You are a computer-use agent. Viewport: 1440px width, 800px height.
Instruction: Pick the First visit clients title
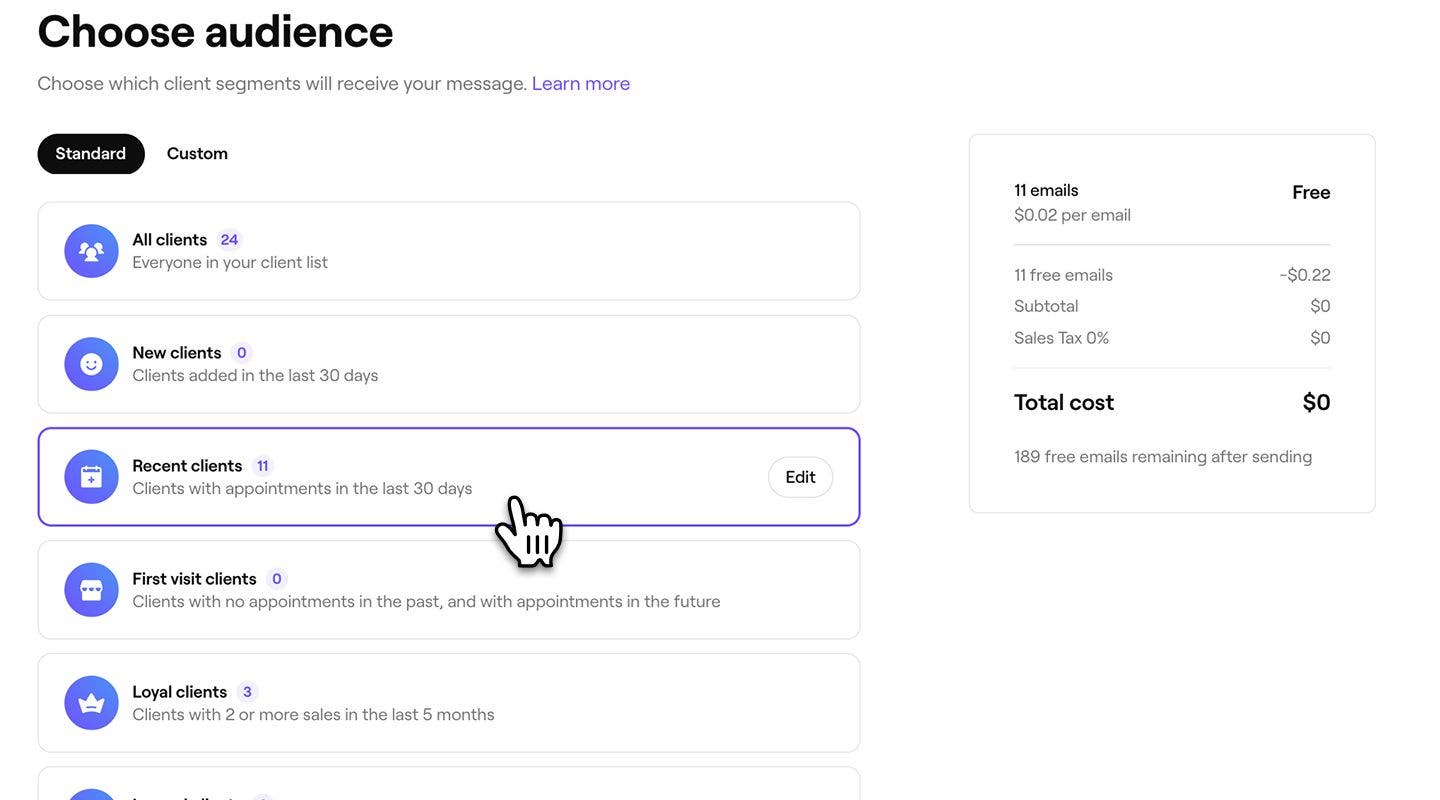(194, 579)
